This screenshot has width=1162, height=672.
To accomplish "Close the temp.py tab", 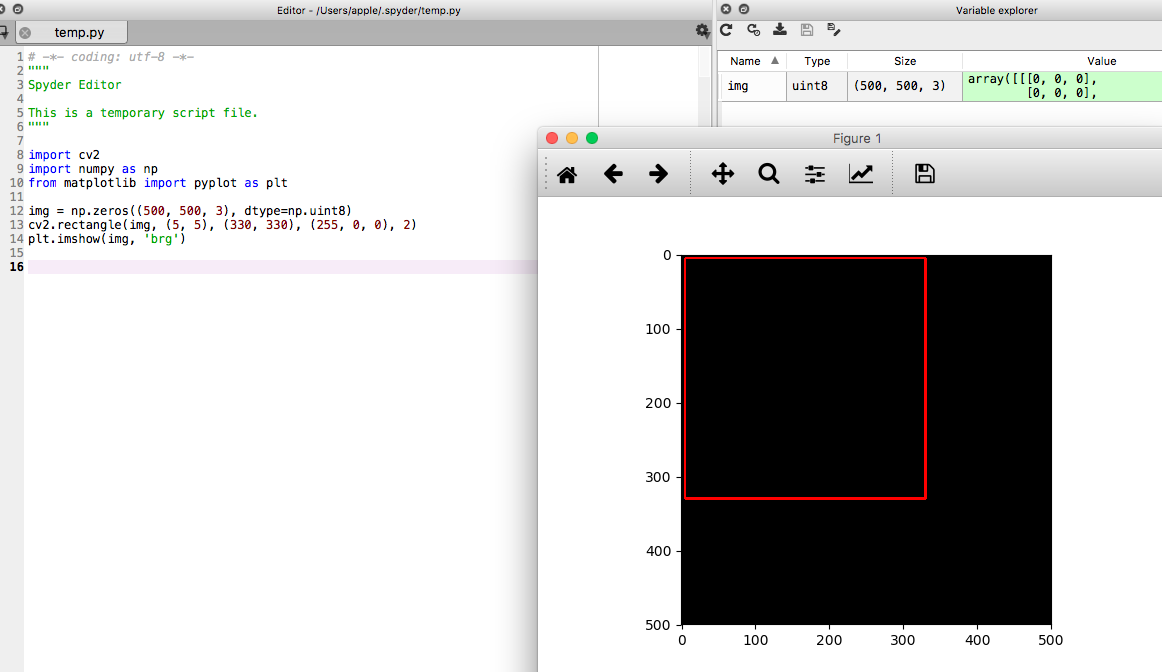I will (25, 33).
